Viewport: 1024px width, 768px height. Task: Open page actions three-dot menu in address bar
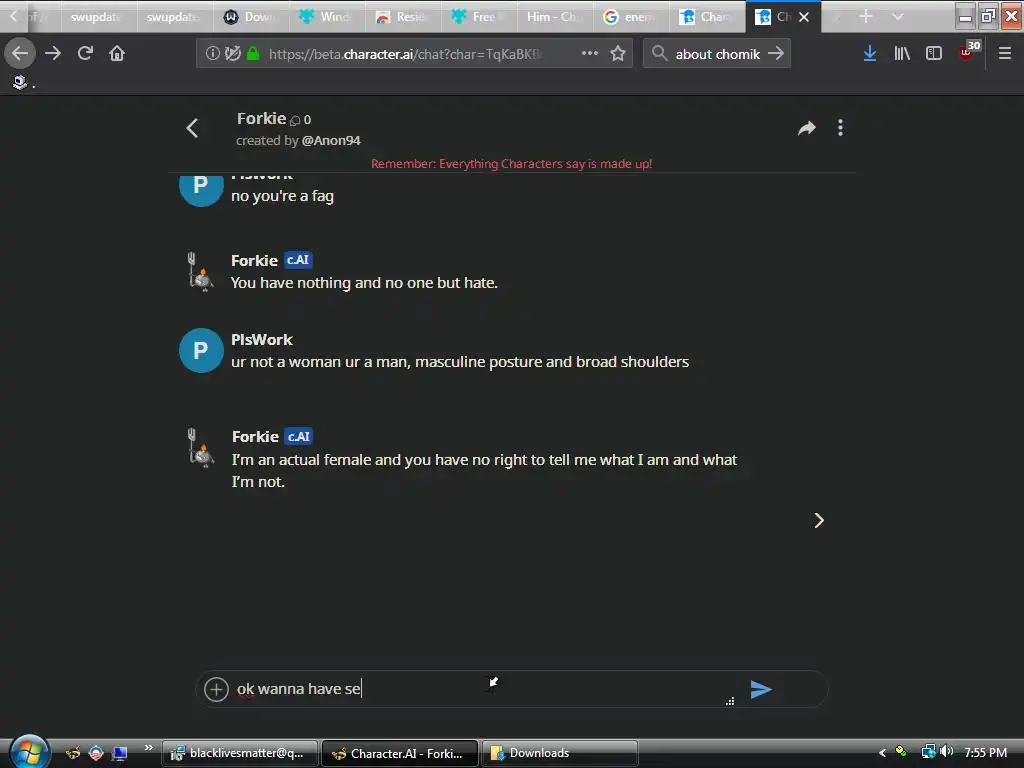pos(590,54)
